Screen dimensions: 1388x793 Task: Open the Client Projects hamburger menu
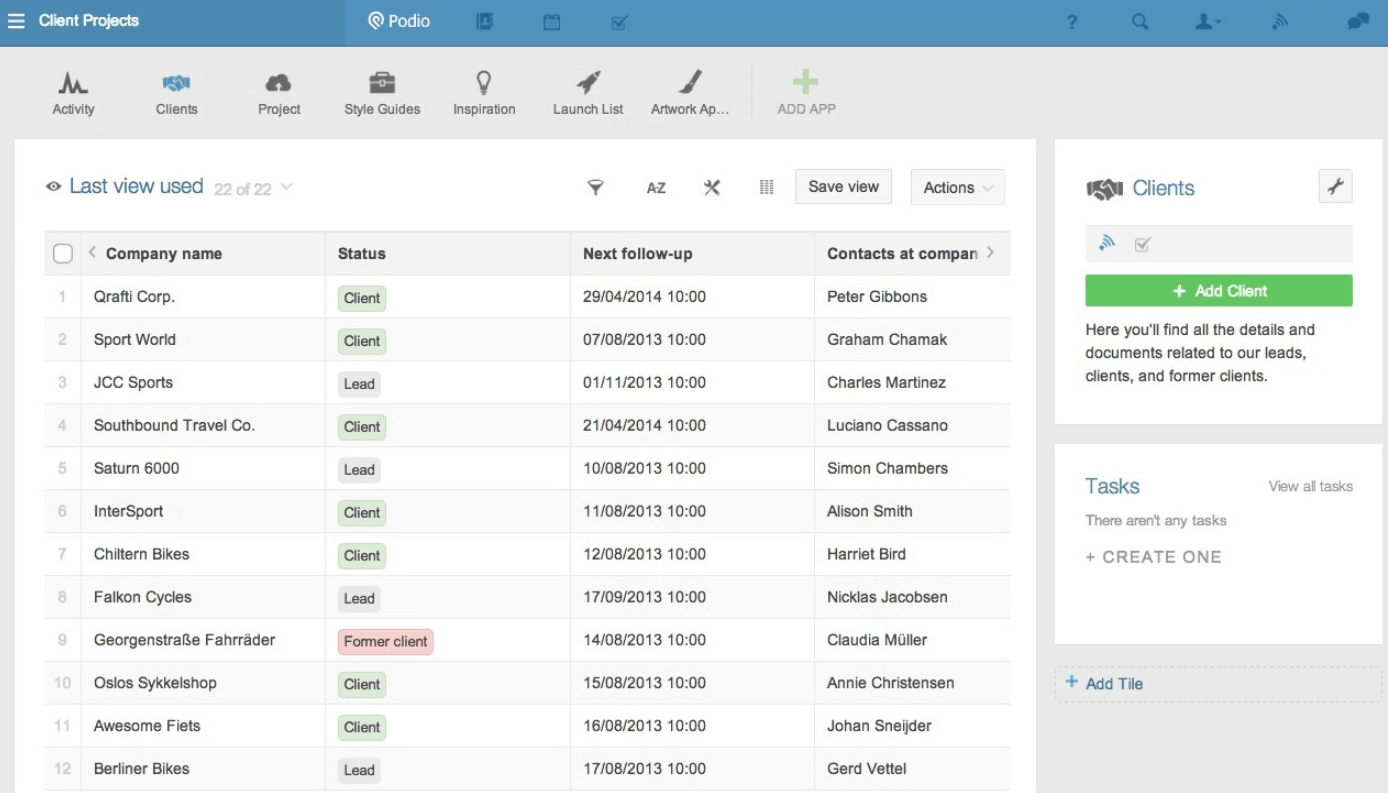tap(16, 21)
